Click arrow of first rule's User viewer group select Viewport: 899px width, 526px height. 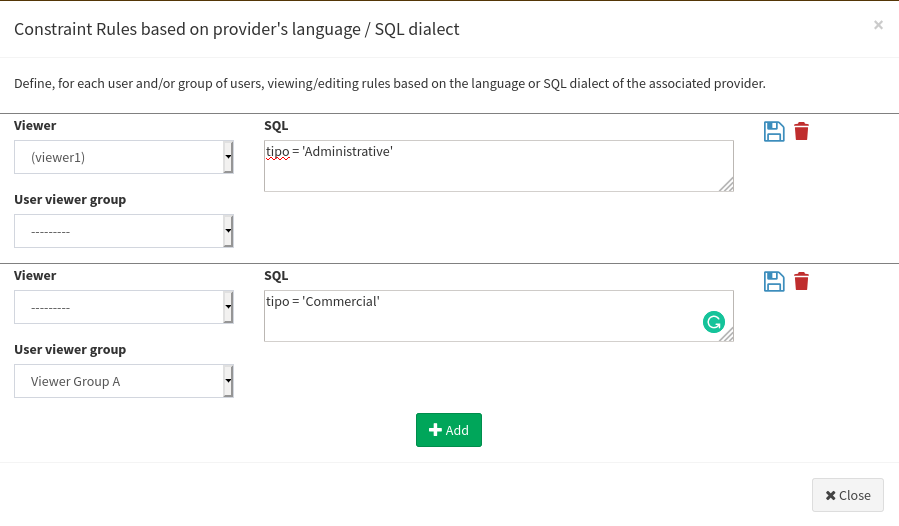[x=228, y=231]
